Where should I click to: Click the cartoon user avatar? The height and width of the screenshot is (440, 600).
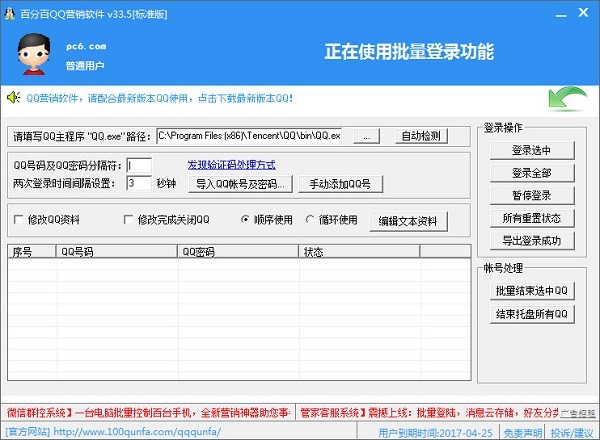(x=34, y=54)
